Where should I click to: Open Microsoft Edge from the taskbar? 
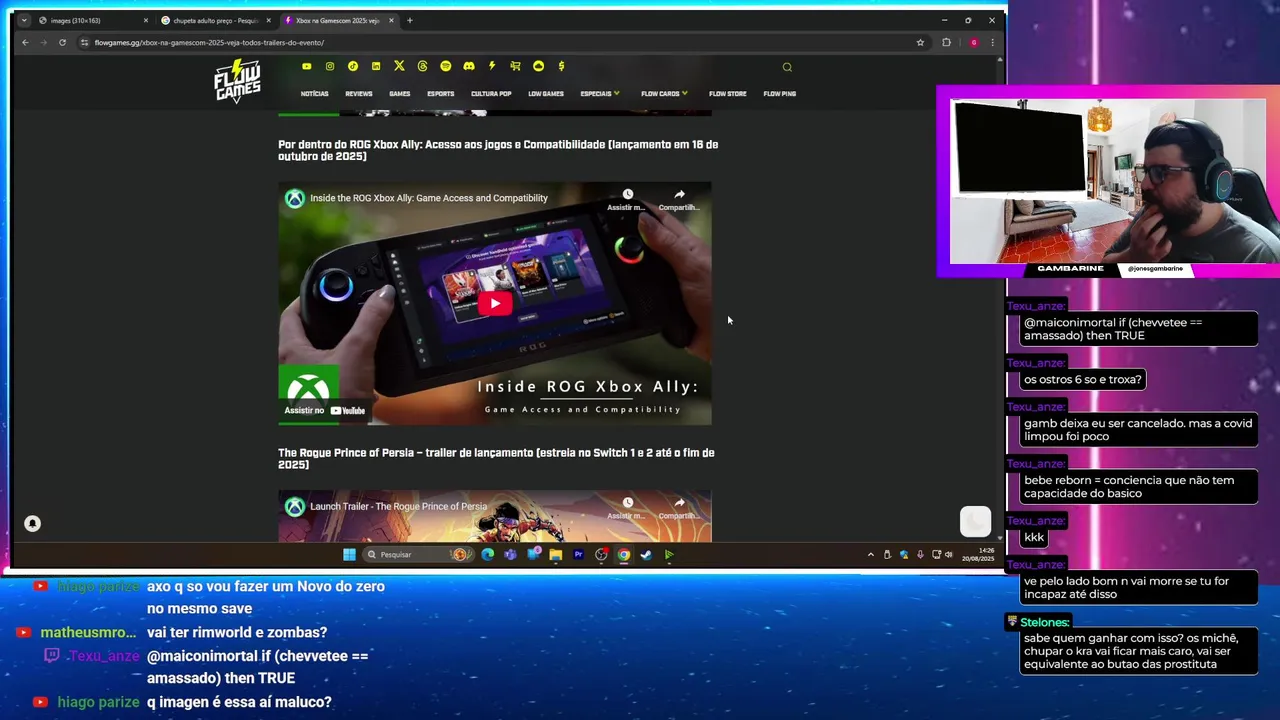pos(487,554)
